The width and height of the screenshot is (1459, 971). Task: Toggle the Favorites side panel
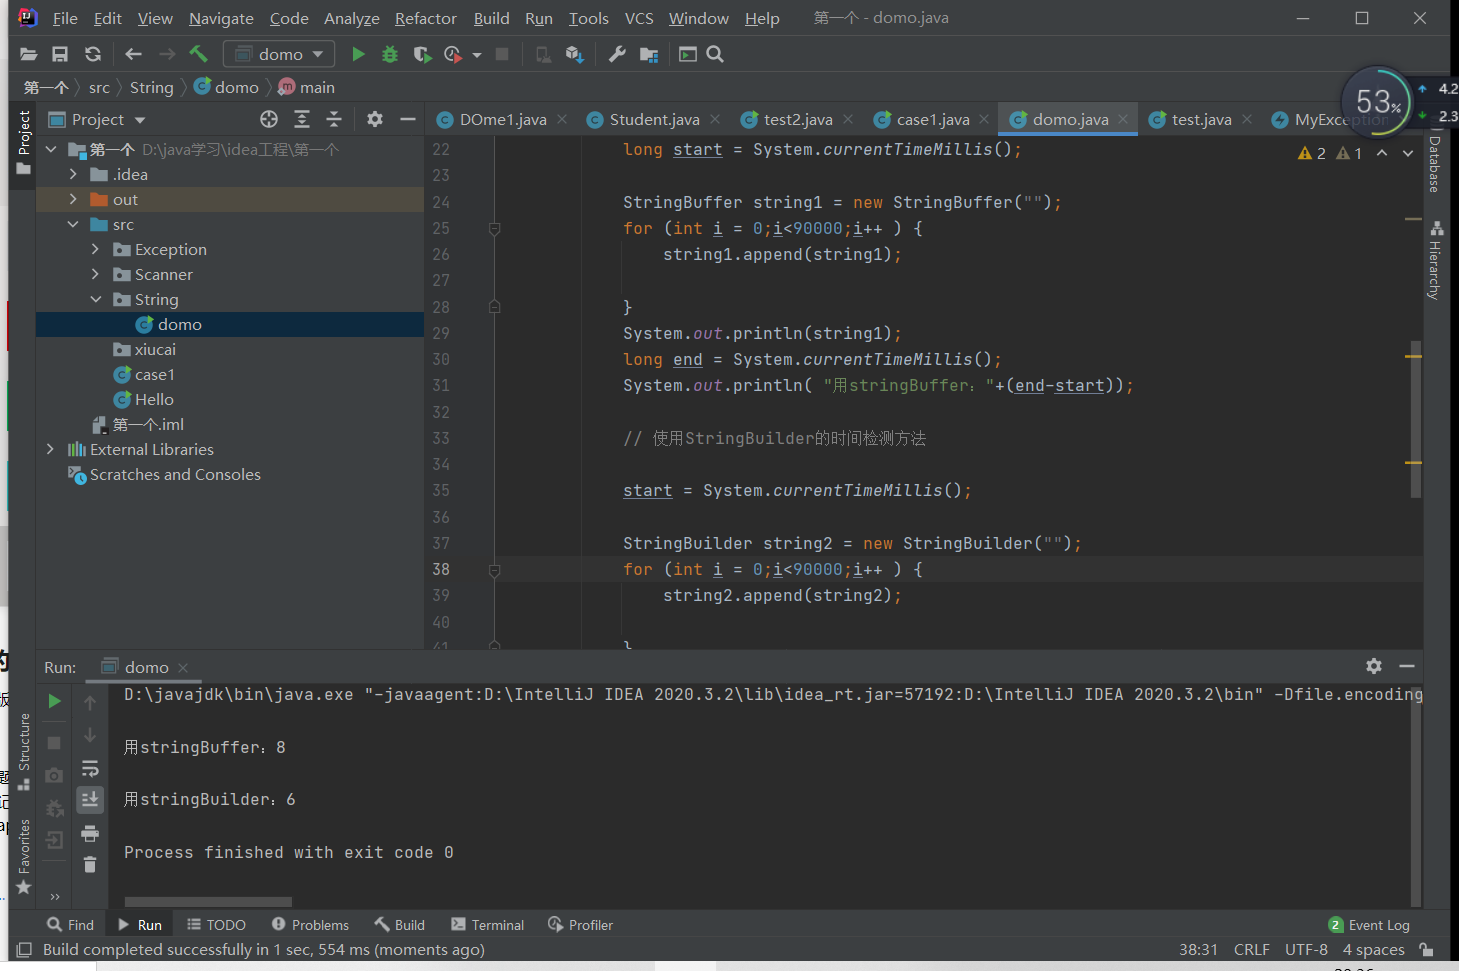coord(24,858)
